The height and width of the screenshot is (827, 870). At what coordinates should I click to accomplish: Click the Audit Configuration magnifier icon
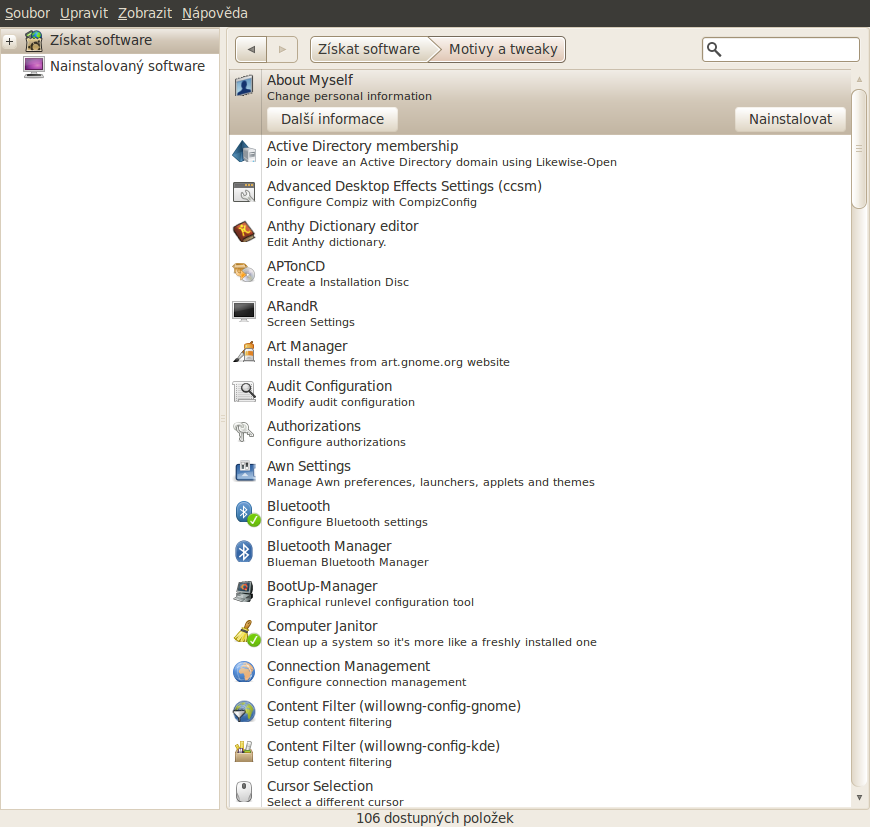pos(244,392)
